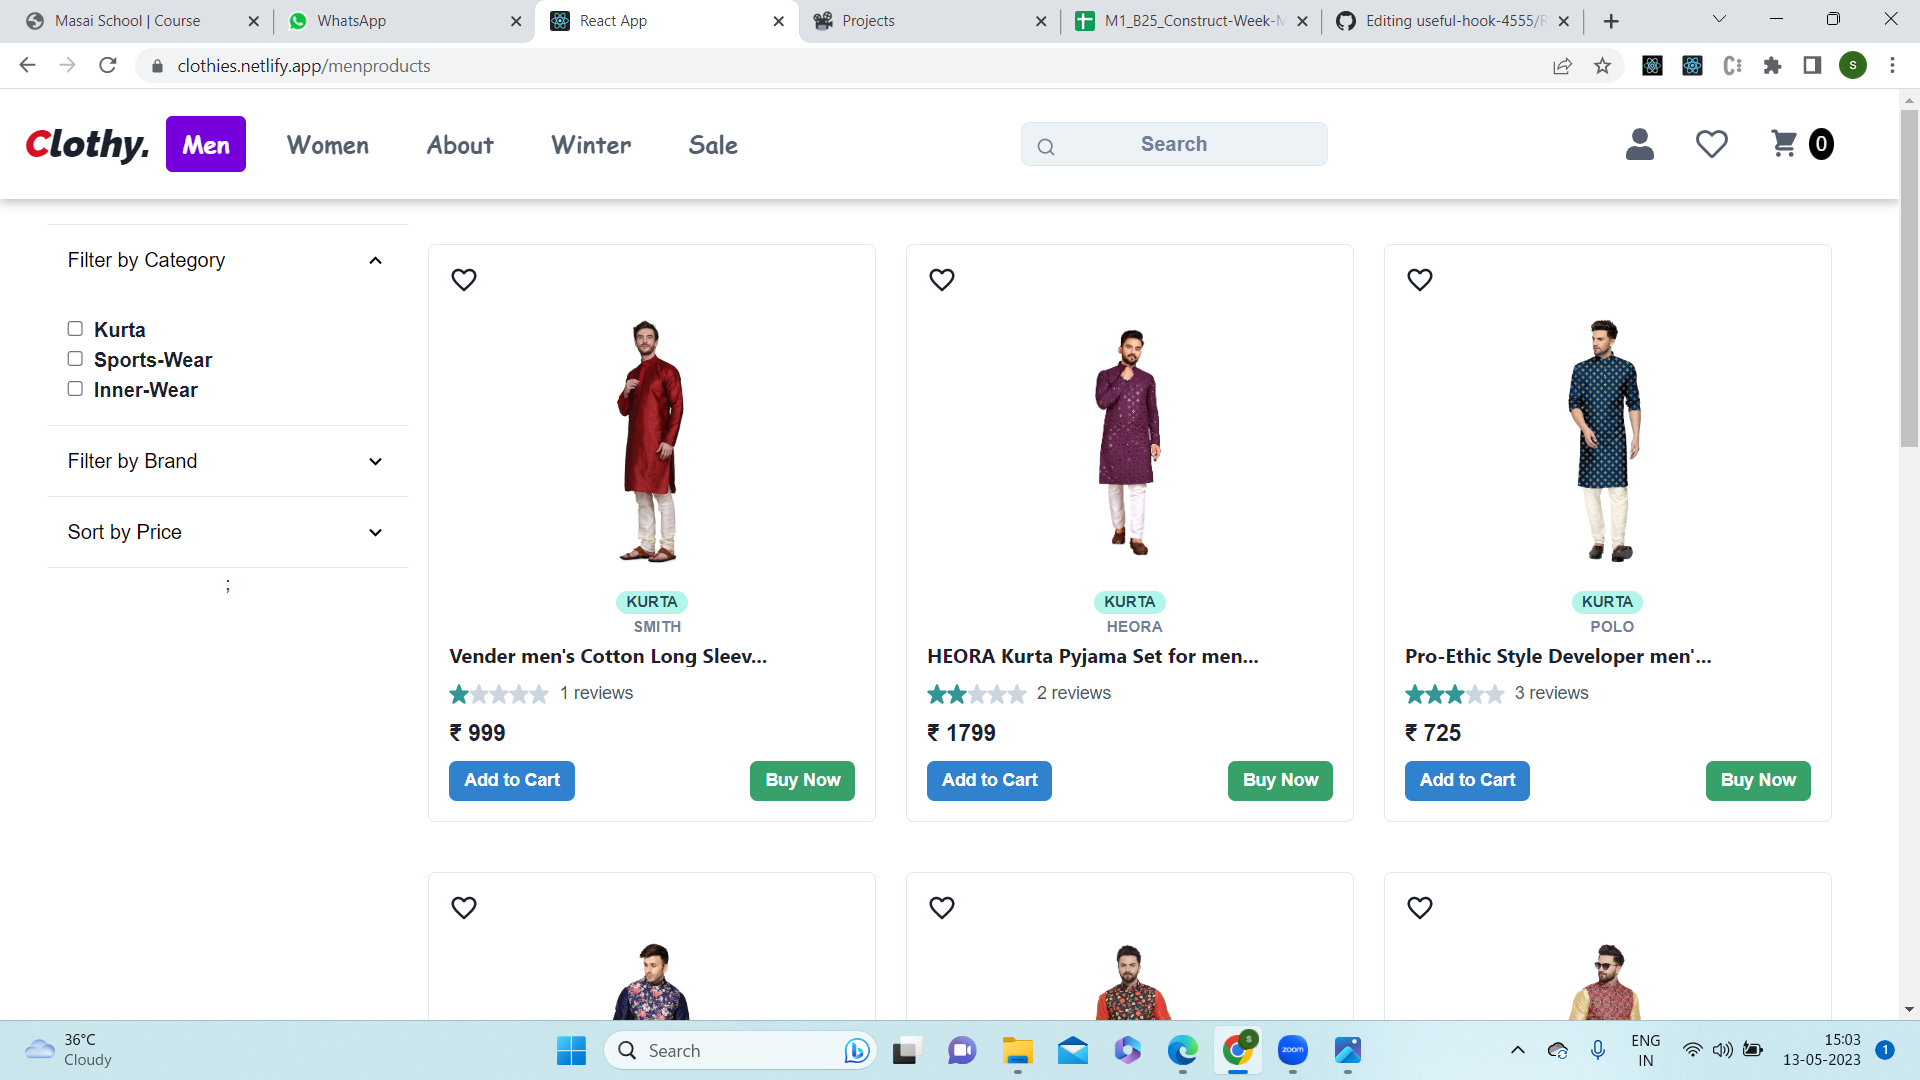Viewport: 1920px width, 1080px height.
Task: Add HEORA Kurta Pyjama Set to wishlist heart
Action: click(x=941, y=280)
